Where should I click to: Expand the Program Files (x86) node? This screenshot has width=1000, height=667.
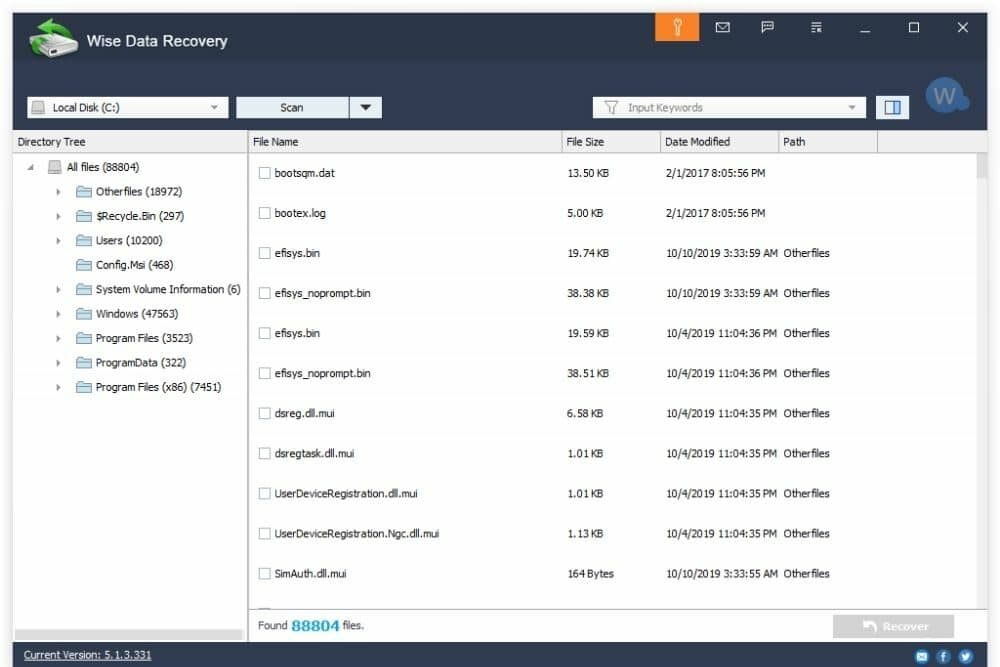[58, 387]
